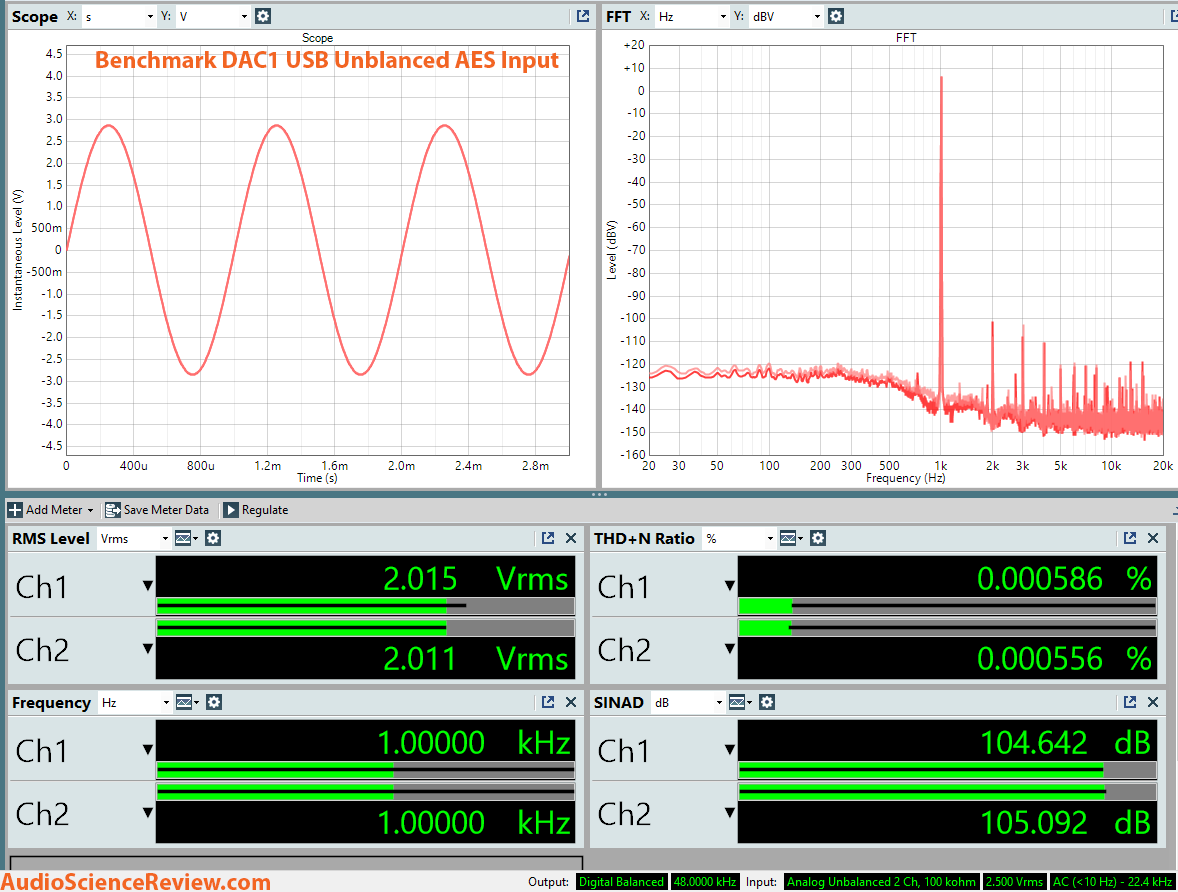Click the Save Meter Data icon

pos(113,509)
